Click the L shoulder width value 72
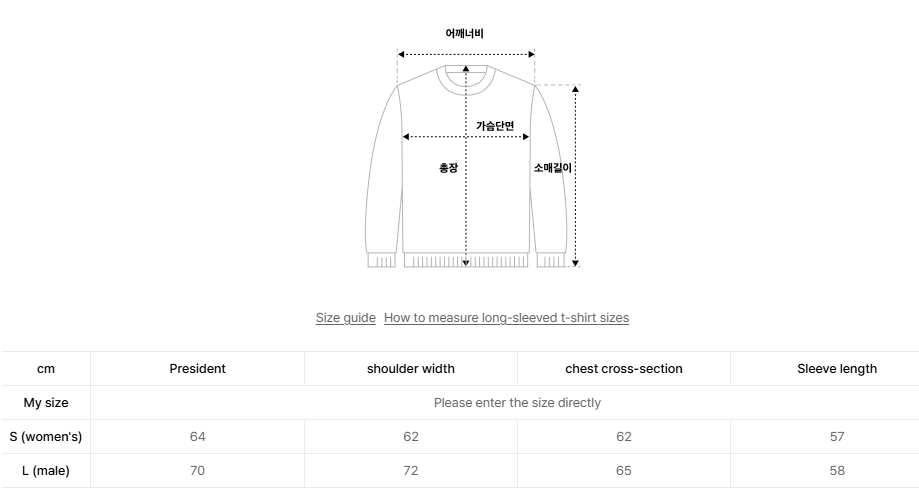919x493 pixels. tap(411, 471)
